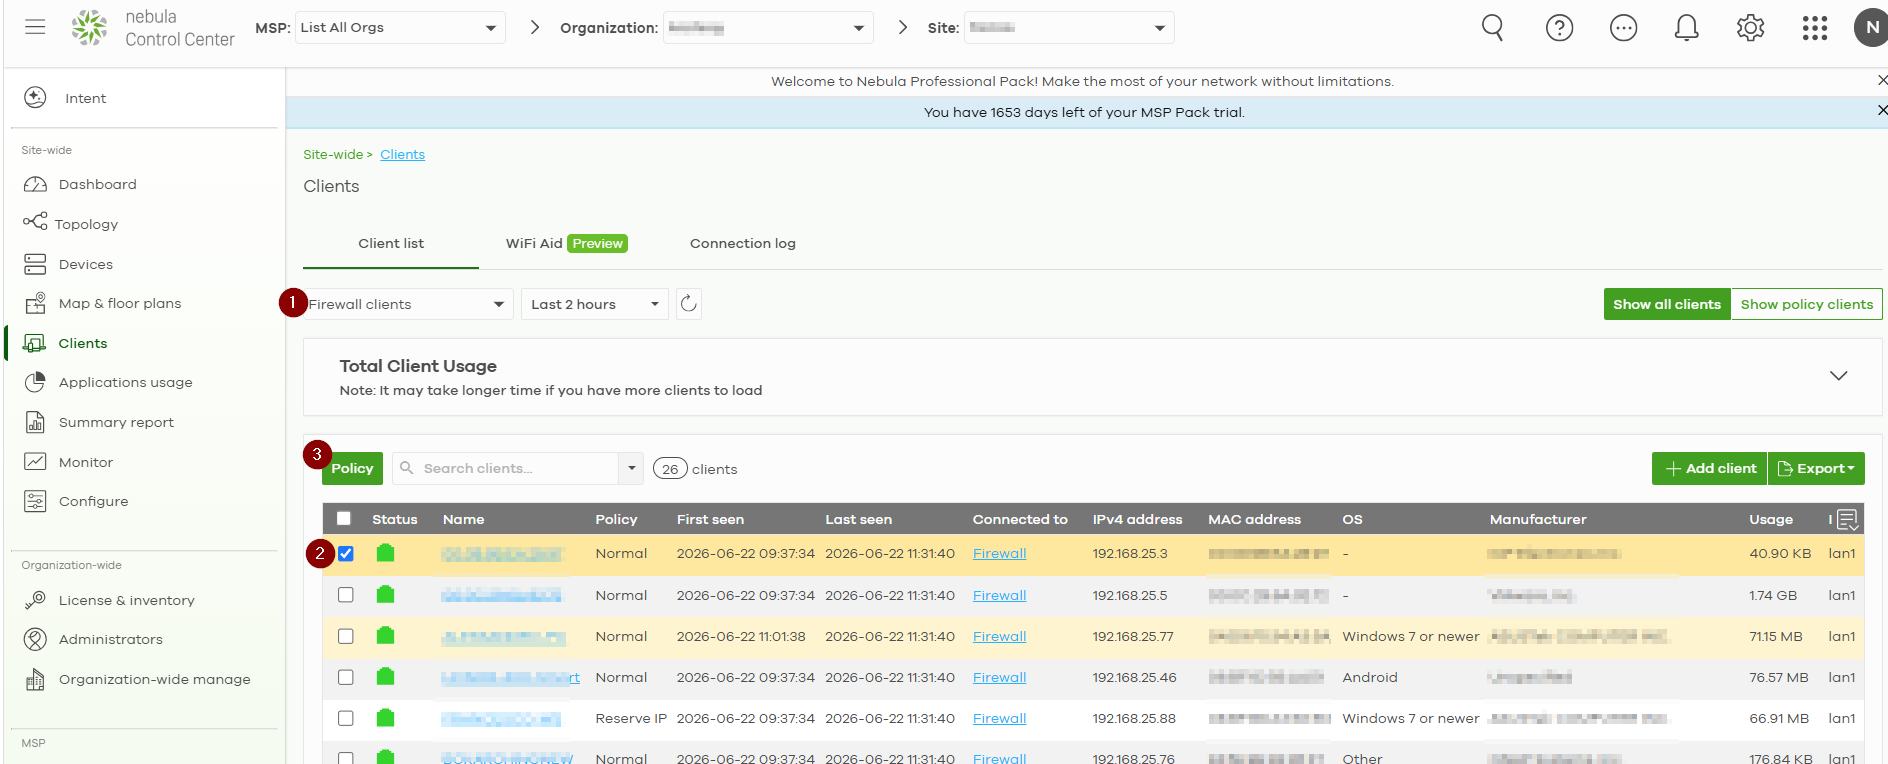Click the Add client button

tap(1710, 468)
